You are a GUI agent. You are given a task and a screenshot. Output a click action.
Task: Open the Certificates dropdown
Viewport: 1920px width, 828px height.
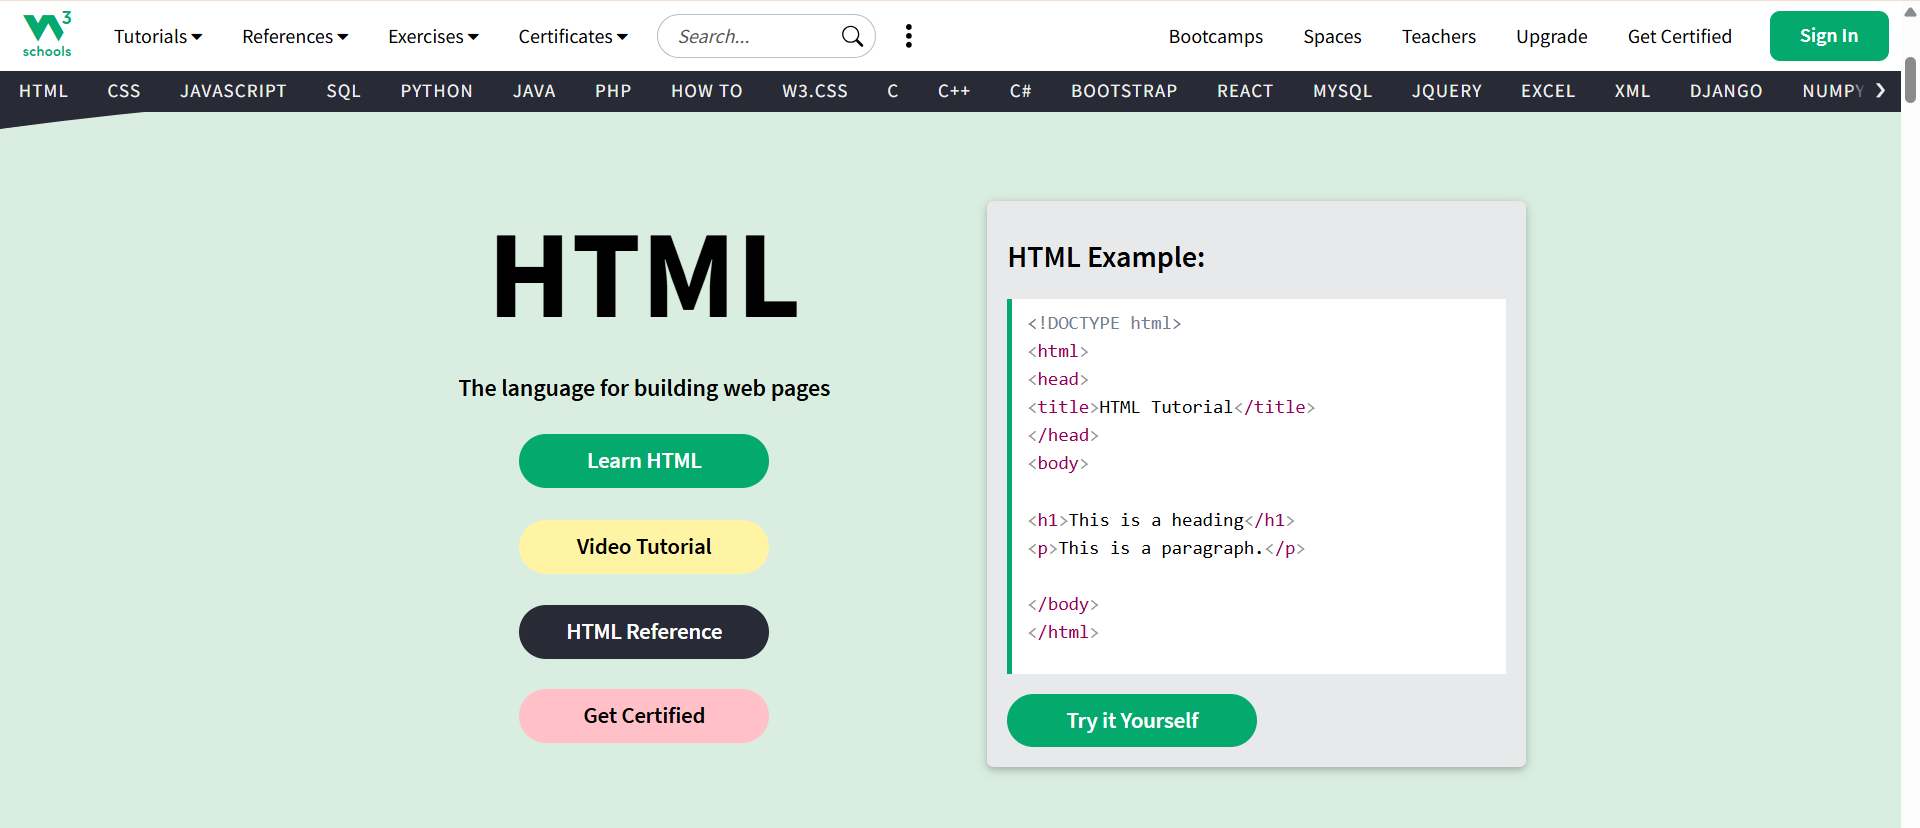coord(572,36)
